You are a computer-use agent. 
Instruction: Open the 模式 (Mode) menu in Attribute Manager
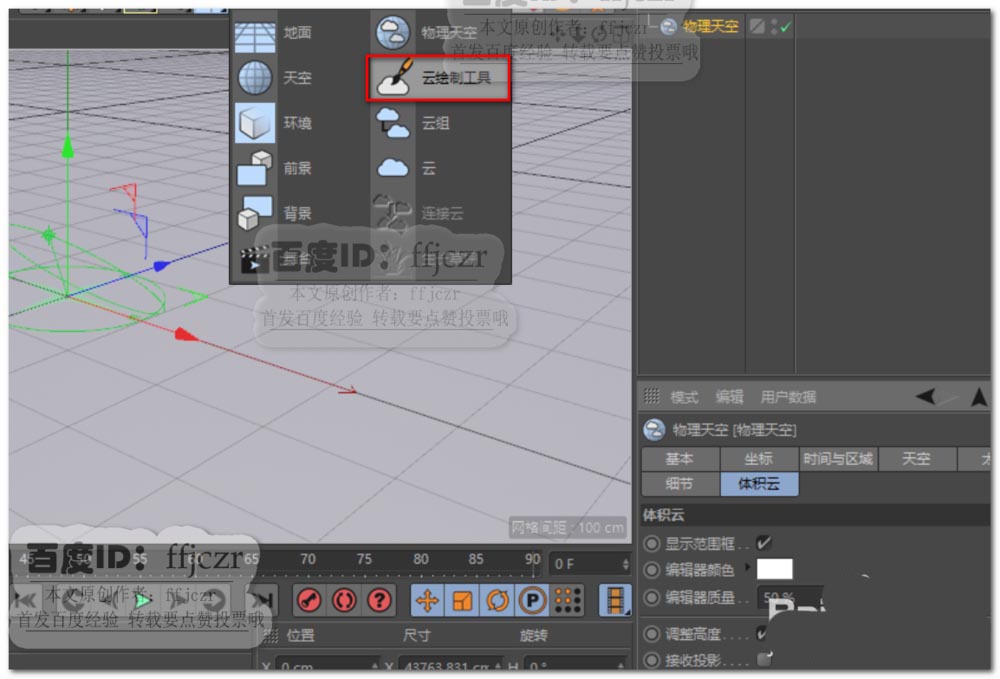(684, 397)
